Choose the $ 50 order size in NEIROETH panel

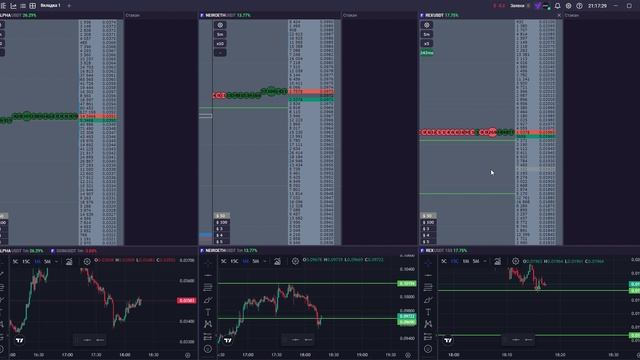coord(221,216)
